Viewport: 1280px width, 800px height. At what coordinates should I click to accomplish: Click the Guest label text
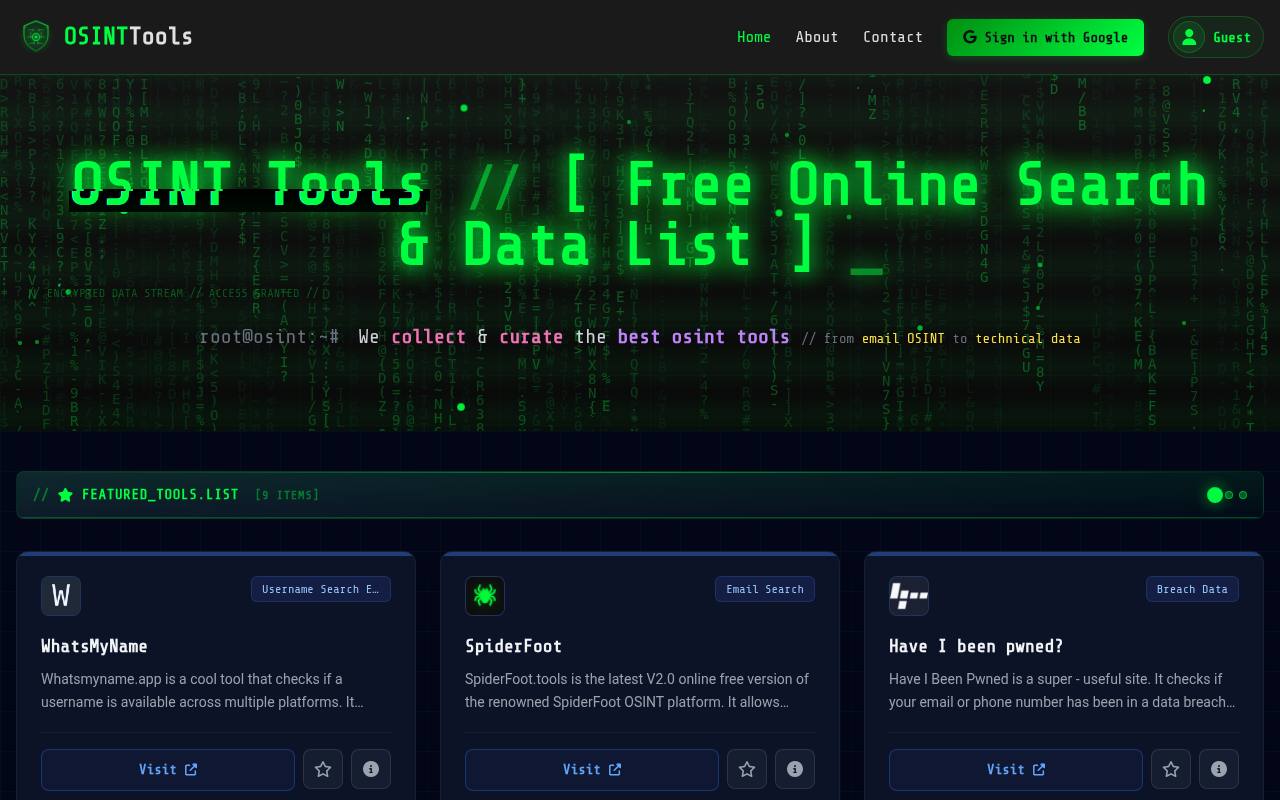tap(1232, 38)
